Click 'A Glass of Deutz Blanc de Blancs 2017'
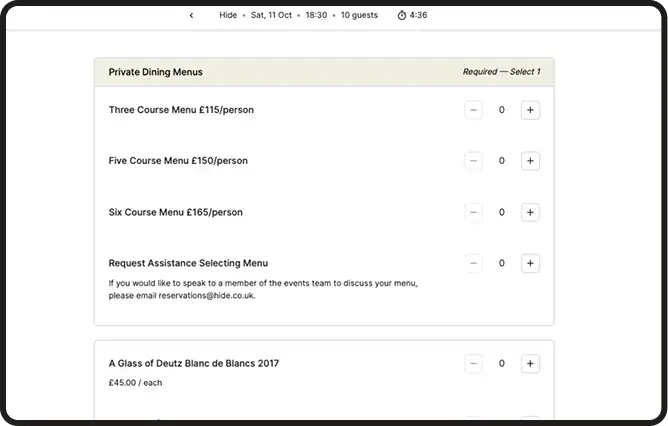The image size is (668, 426). pos(194,363)
